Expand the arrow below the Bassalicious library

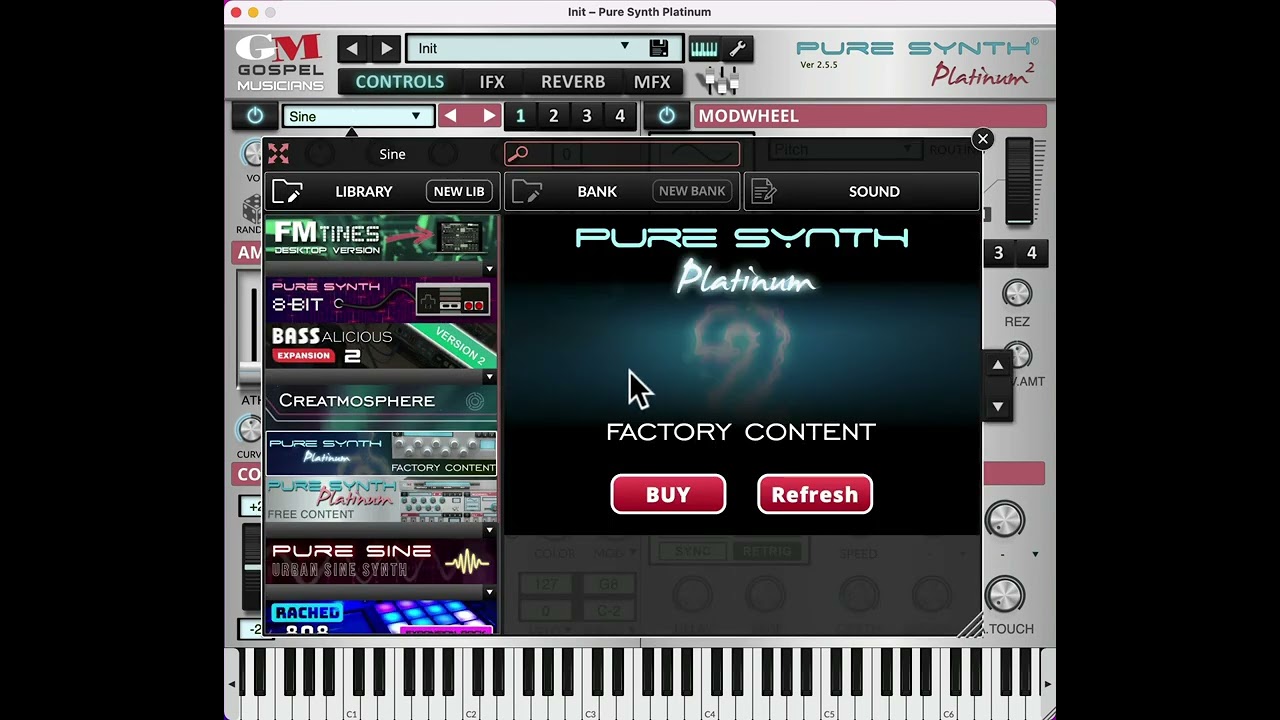(489, 377)
